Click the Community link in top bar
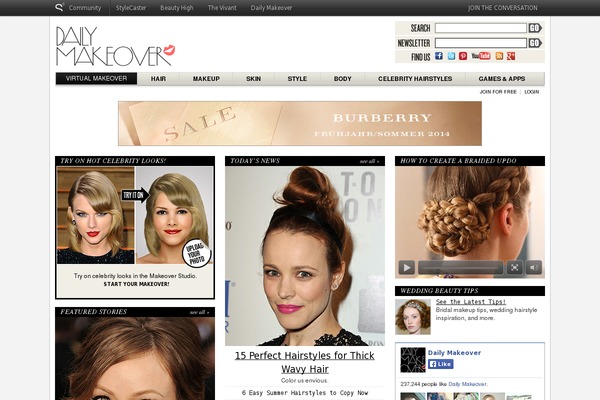This screenshot has height=400, width=600. point(85,8)
